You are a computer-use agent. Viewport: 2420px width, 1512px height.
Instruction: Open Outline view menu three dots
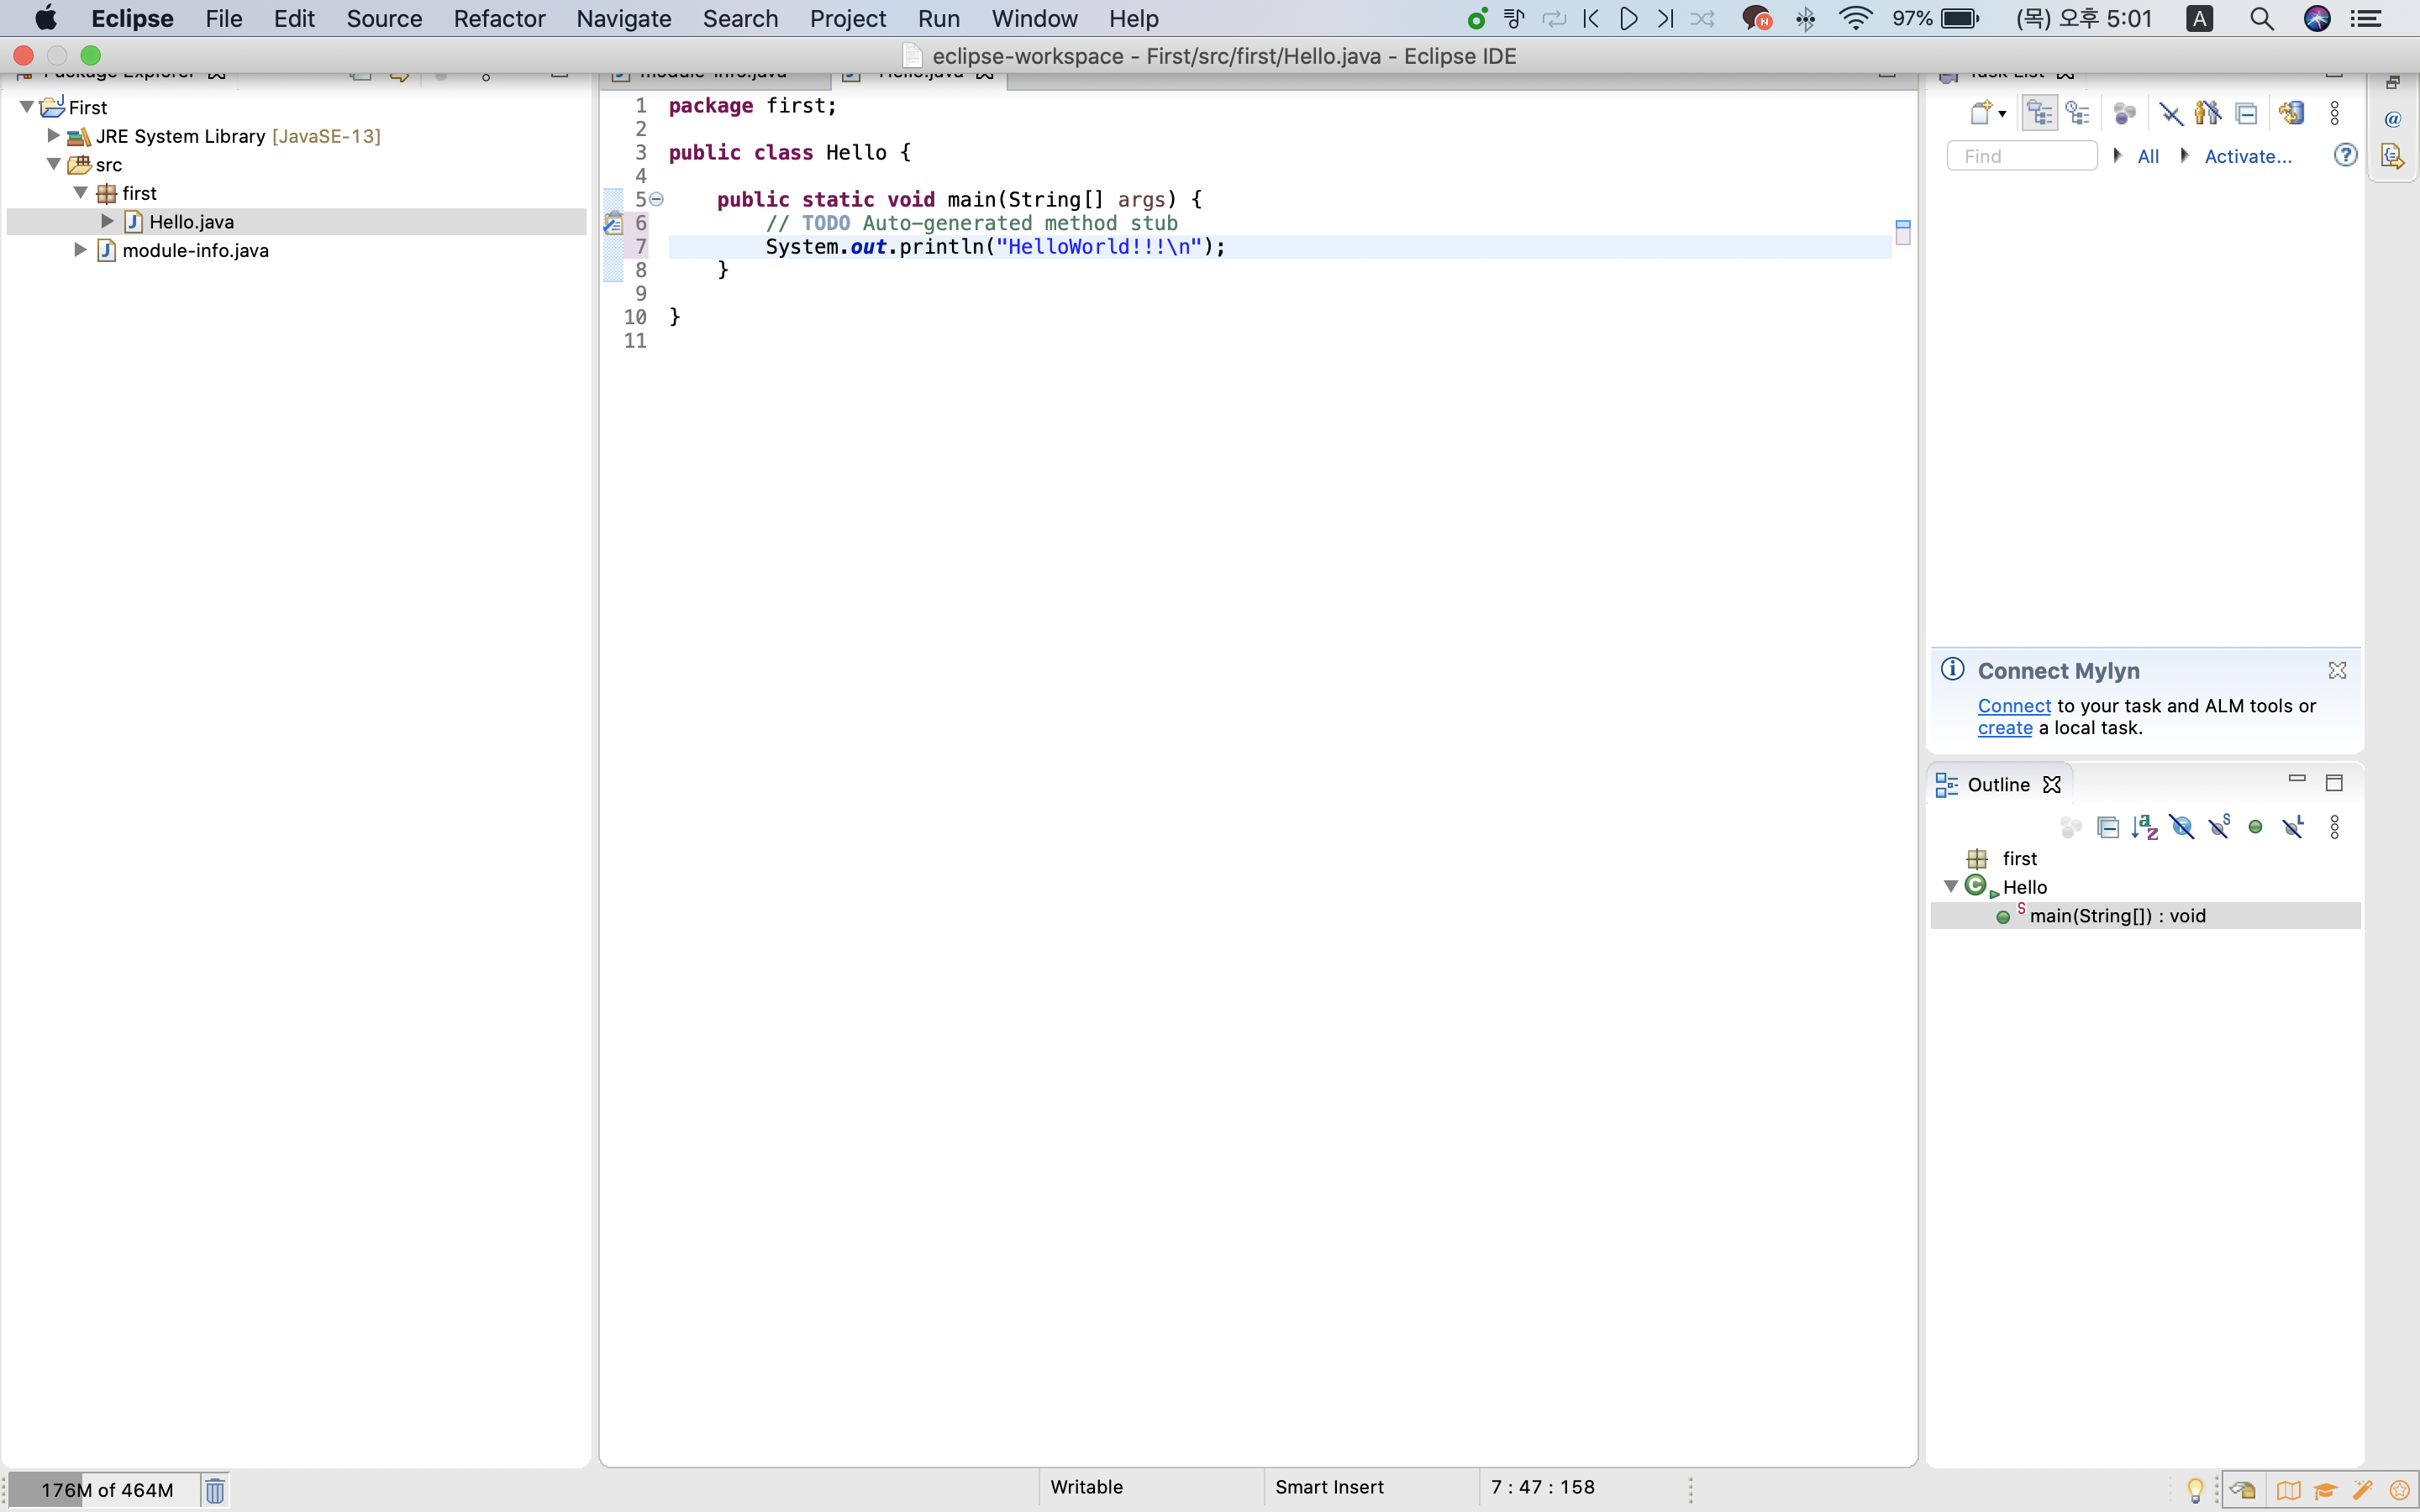(x=2334, y=827)
